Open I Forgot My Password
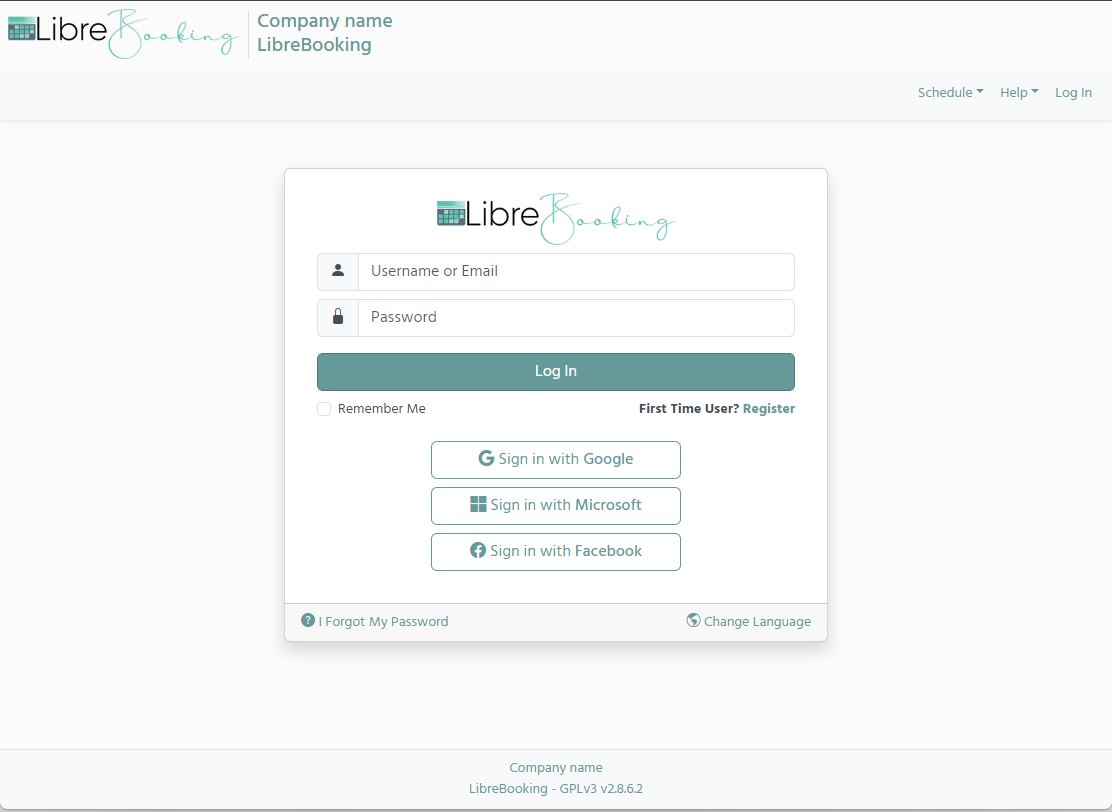Viewport: 1112px width, 812px height. [x=382, y=621]
